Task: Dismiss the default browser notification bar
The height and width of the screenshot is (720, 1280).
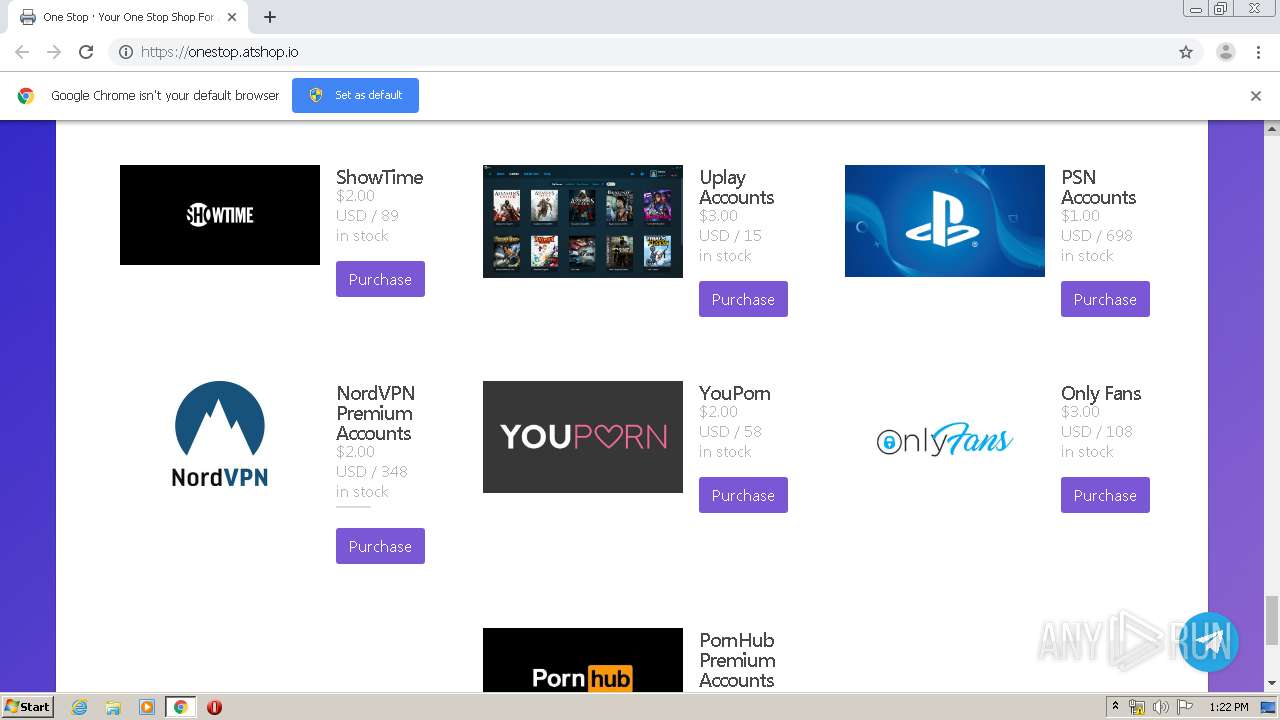Action: [x=1256, y=96]
